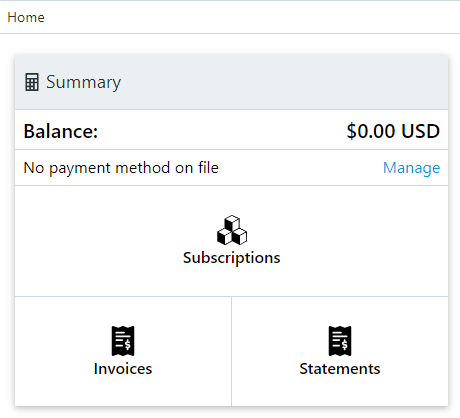Click blank space in the payment method row
The image size is (460, 418).
coord(300,168)
